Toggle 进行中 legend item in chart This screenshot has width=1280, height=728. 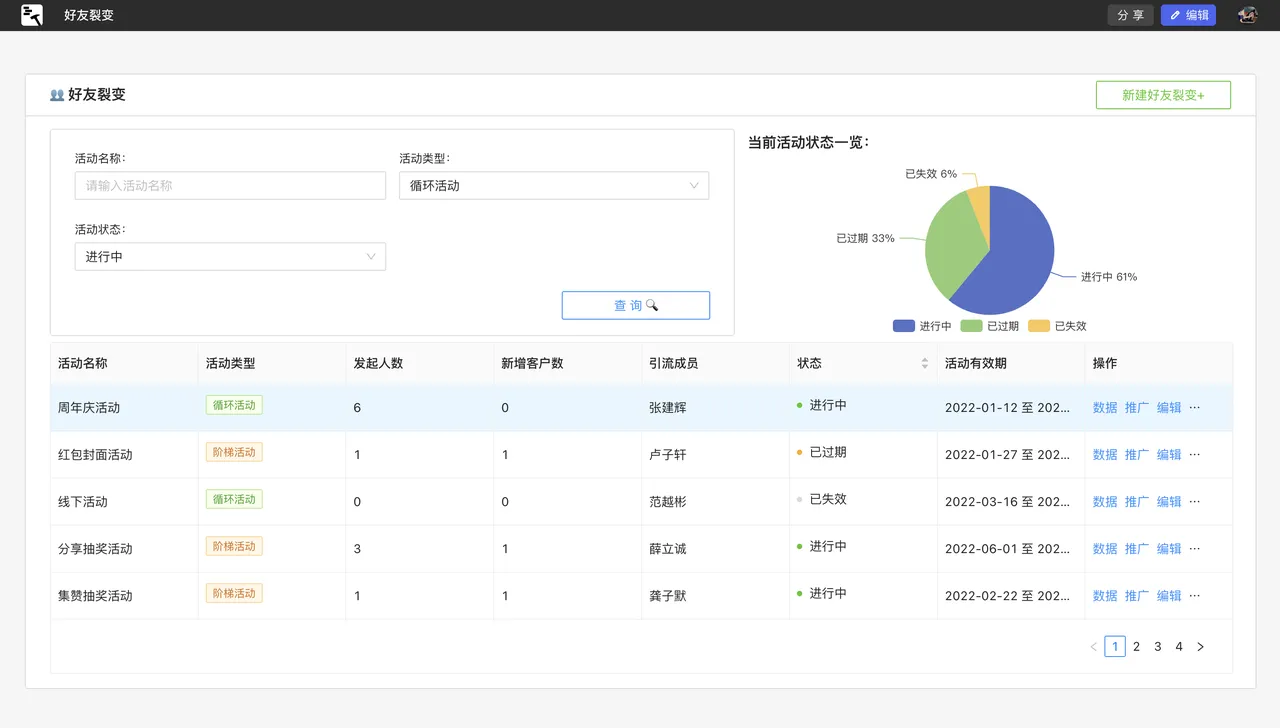point(922,326)
